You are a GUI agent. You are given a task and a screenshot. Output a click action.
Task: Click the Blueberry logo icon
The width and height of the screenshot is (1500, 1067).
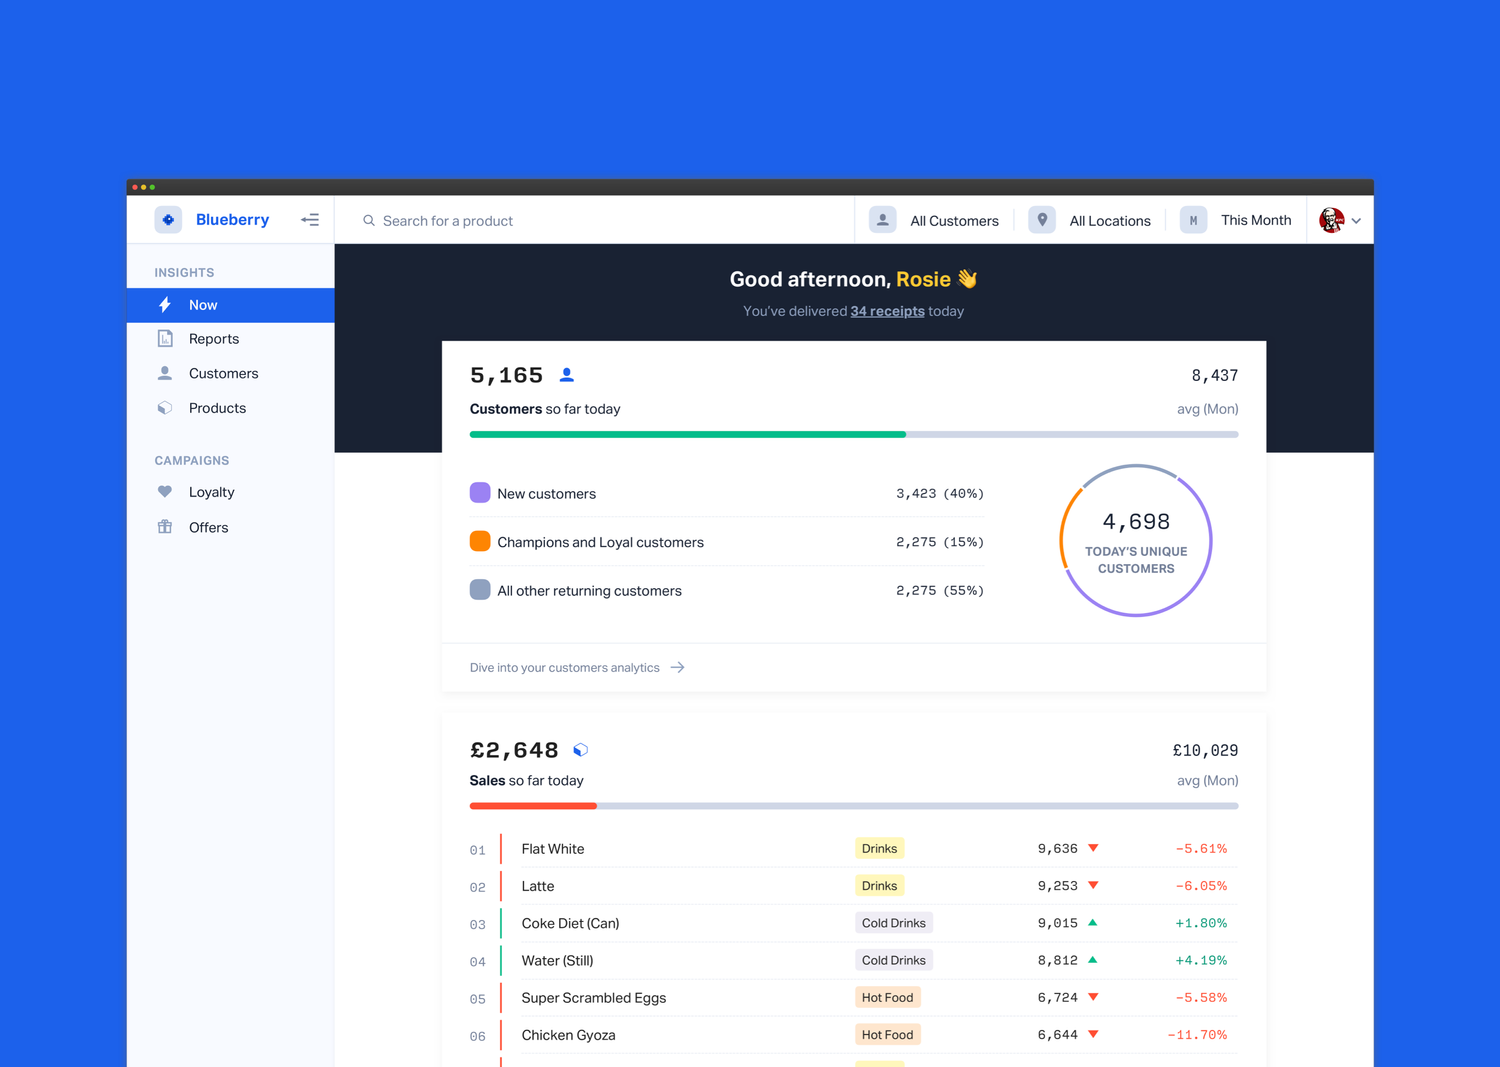pos(168,220)
